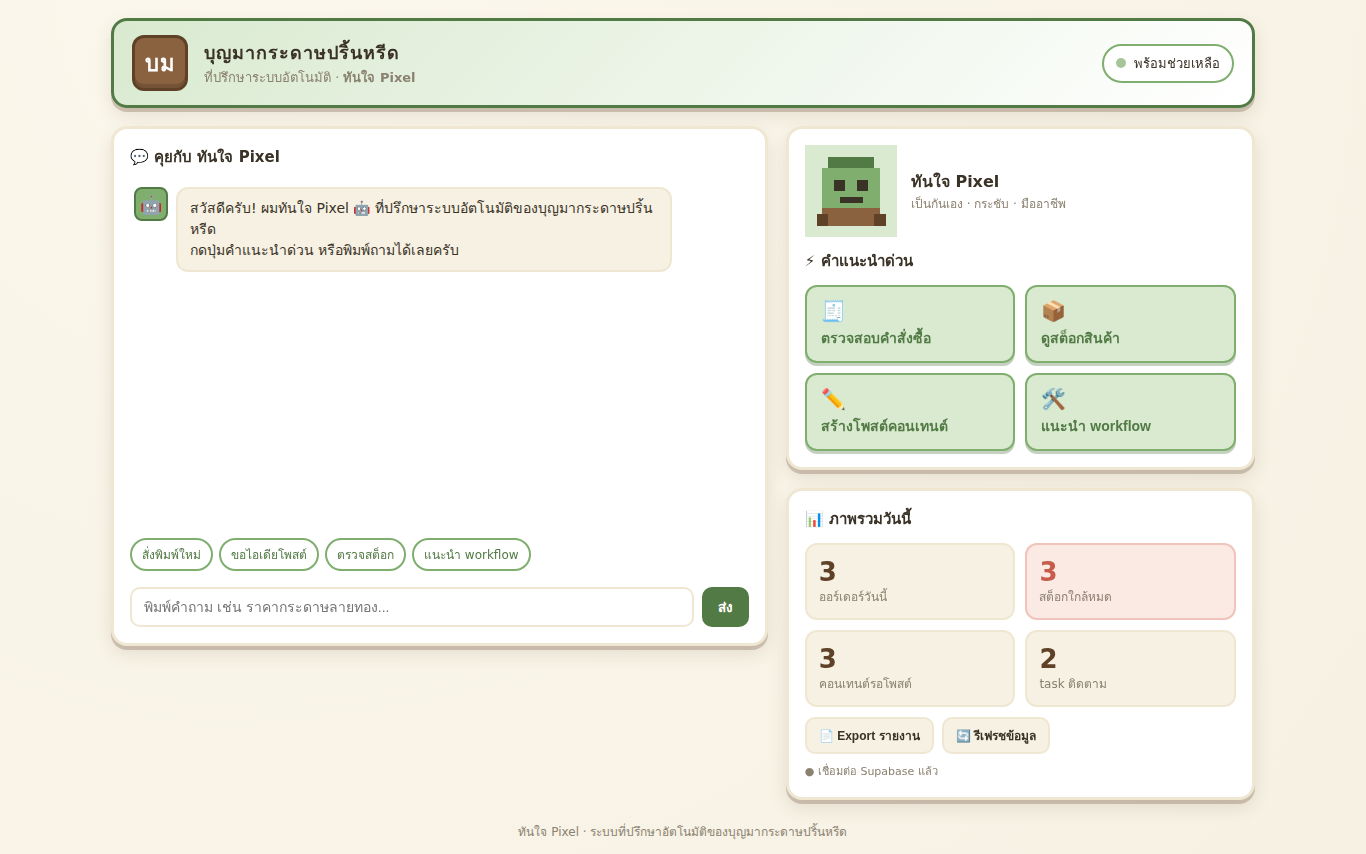The height and width of the screenshot is (854, 1366).
Task: Click Export รายงาน button
Action: [x=869, y=736]
